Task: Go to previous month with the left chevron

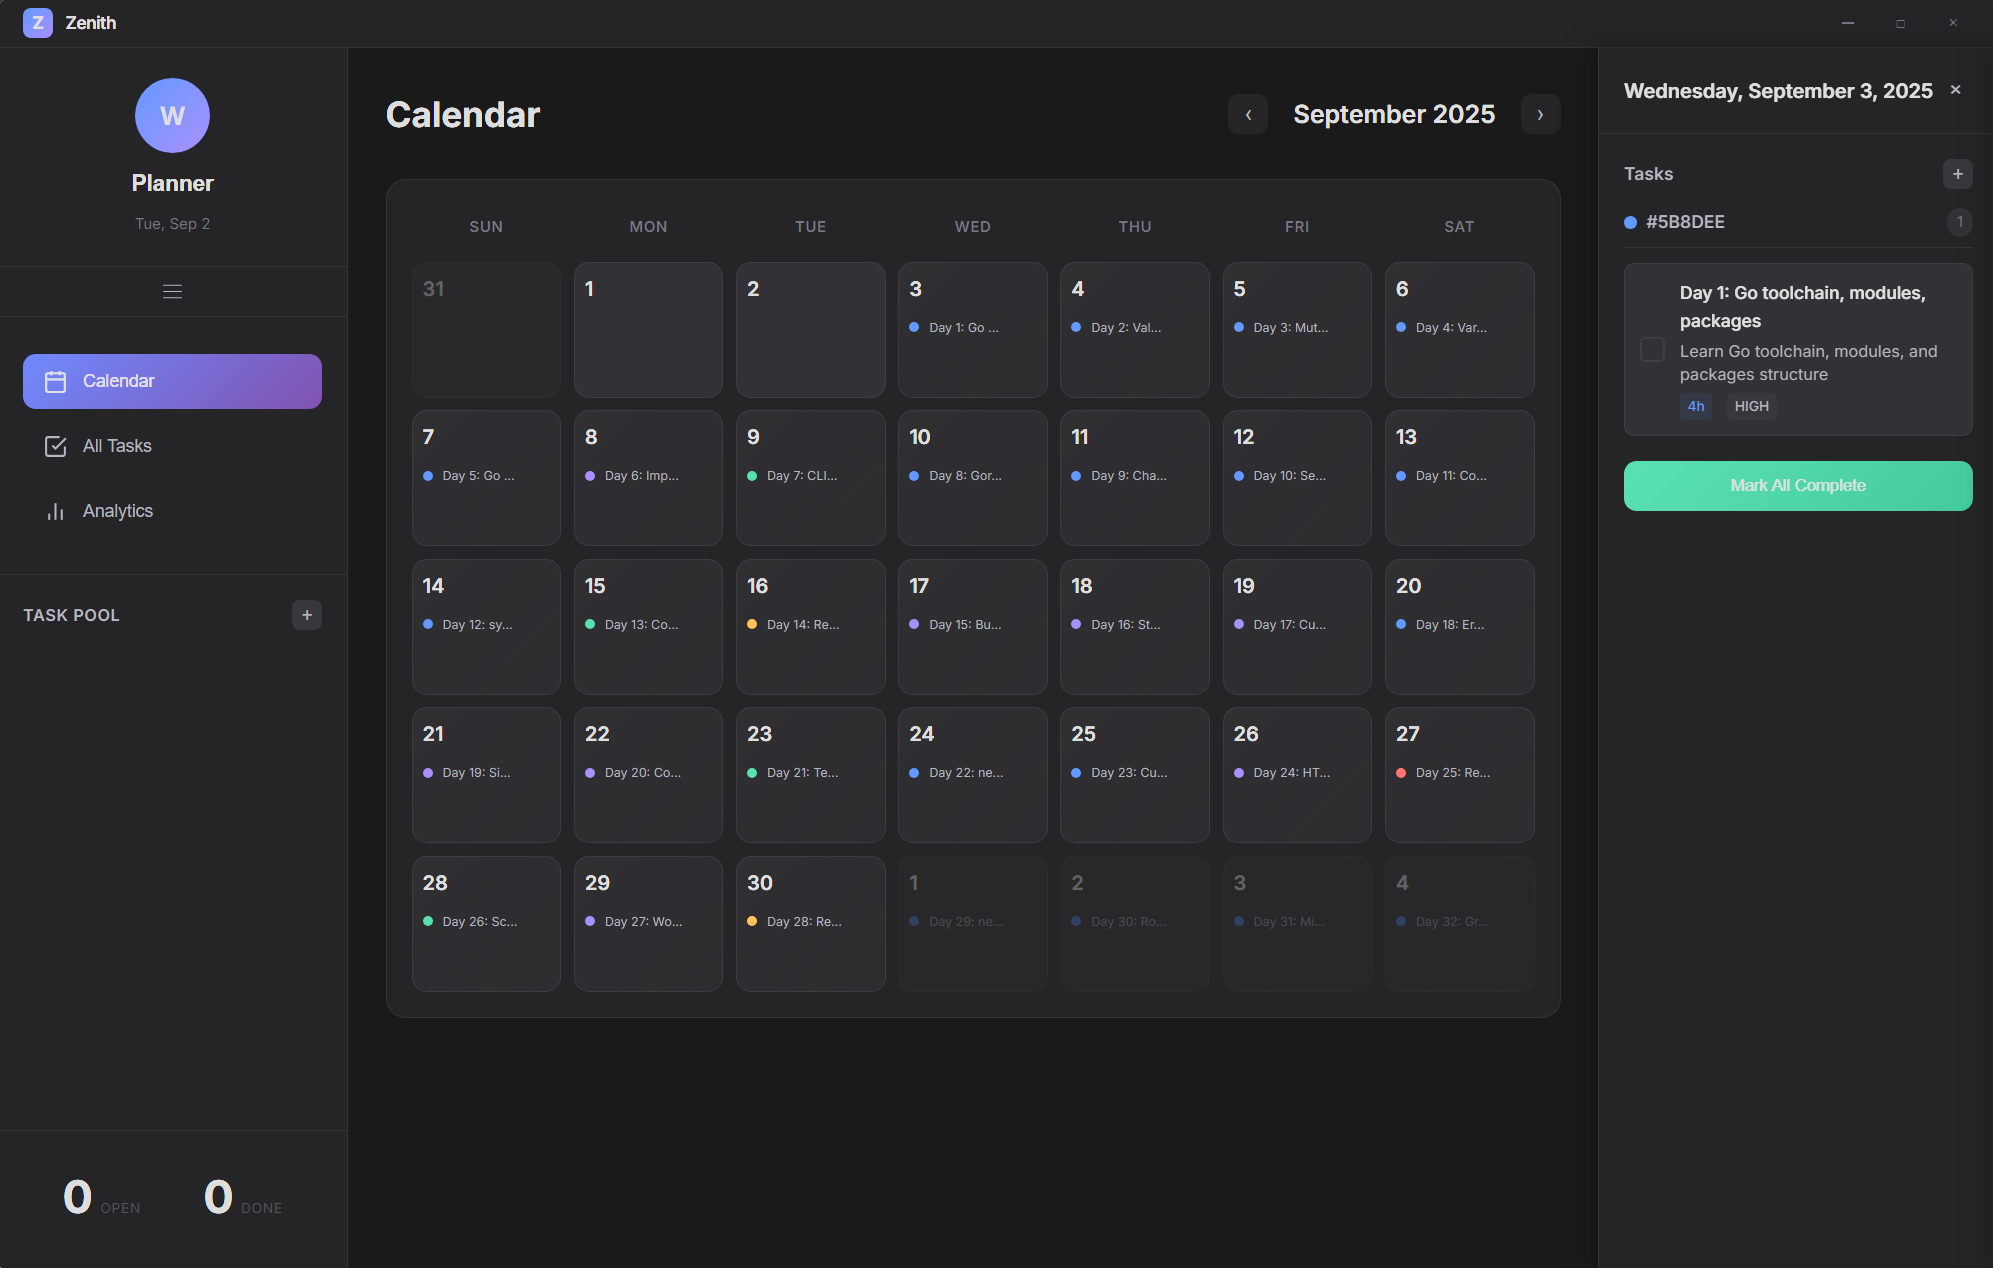Action: (1247, 114)
